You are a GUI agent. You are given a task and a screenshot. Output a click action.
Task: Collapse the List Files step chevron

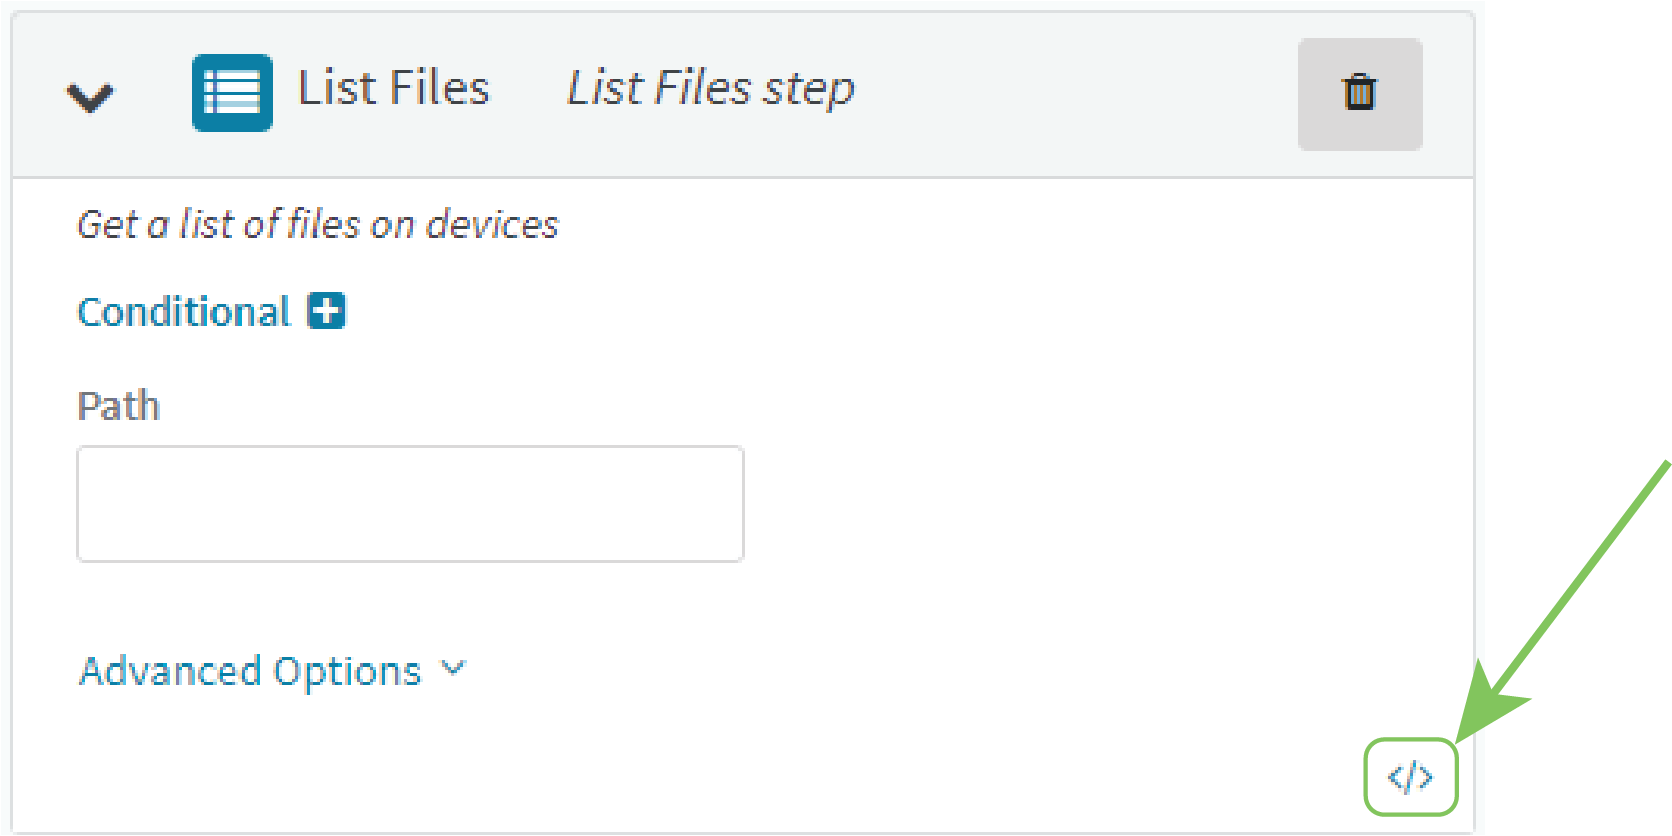(90, 96)
